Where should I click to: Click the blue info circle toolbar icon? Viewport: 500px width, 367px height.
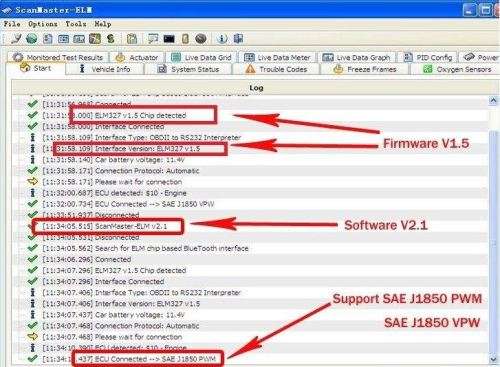pos(222,39)
